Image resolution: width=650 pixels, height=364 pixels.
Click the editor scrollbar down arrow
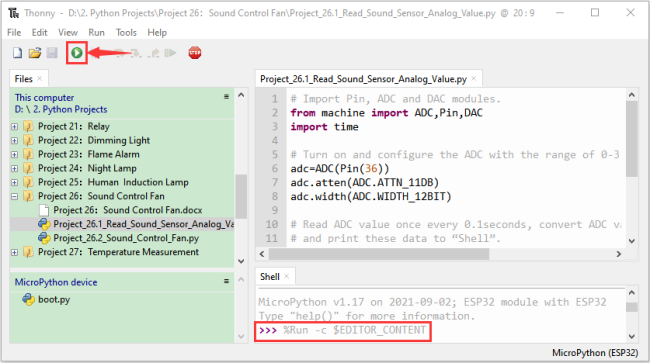point(632,241)
